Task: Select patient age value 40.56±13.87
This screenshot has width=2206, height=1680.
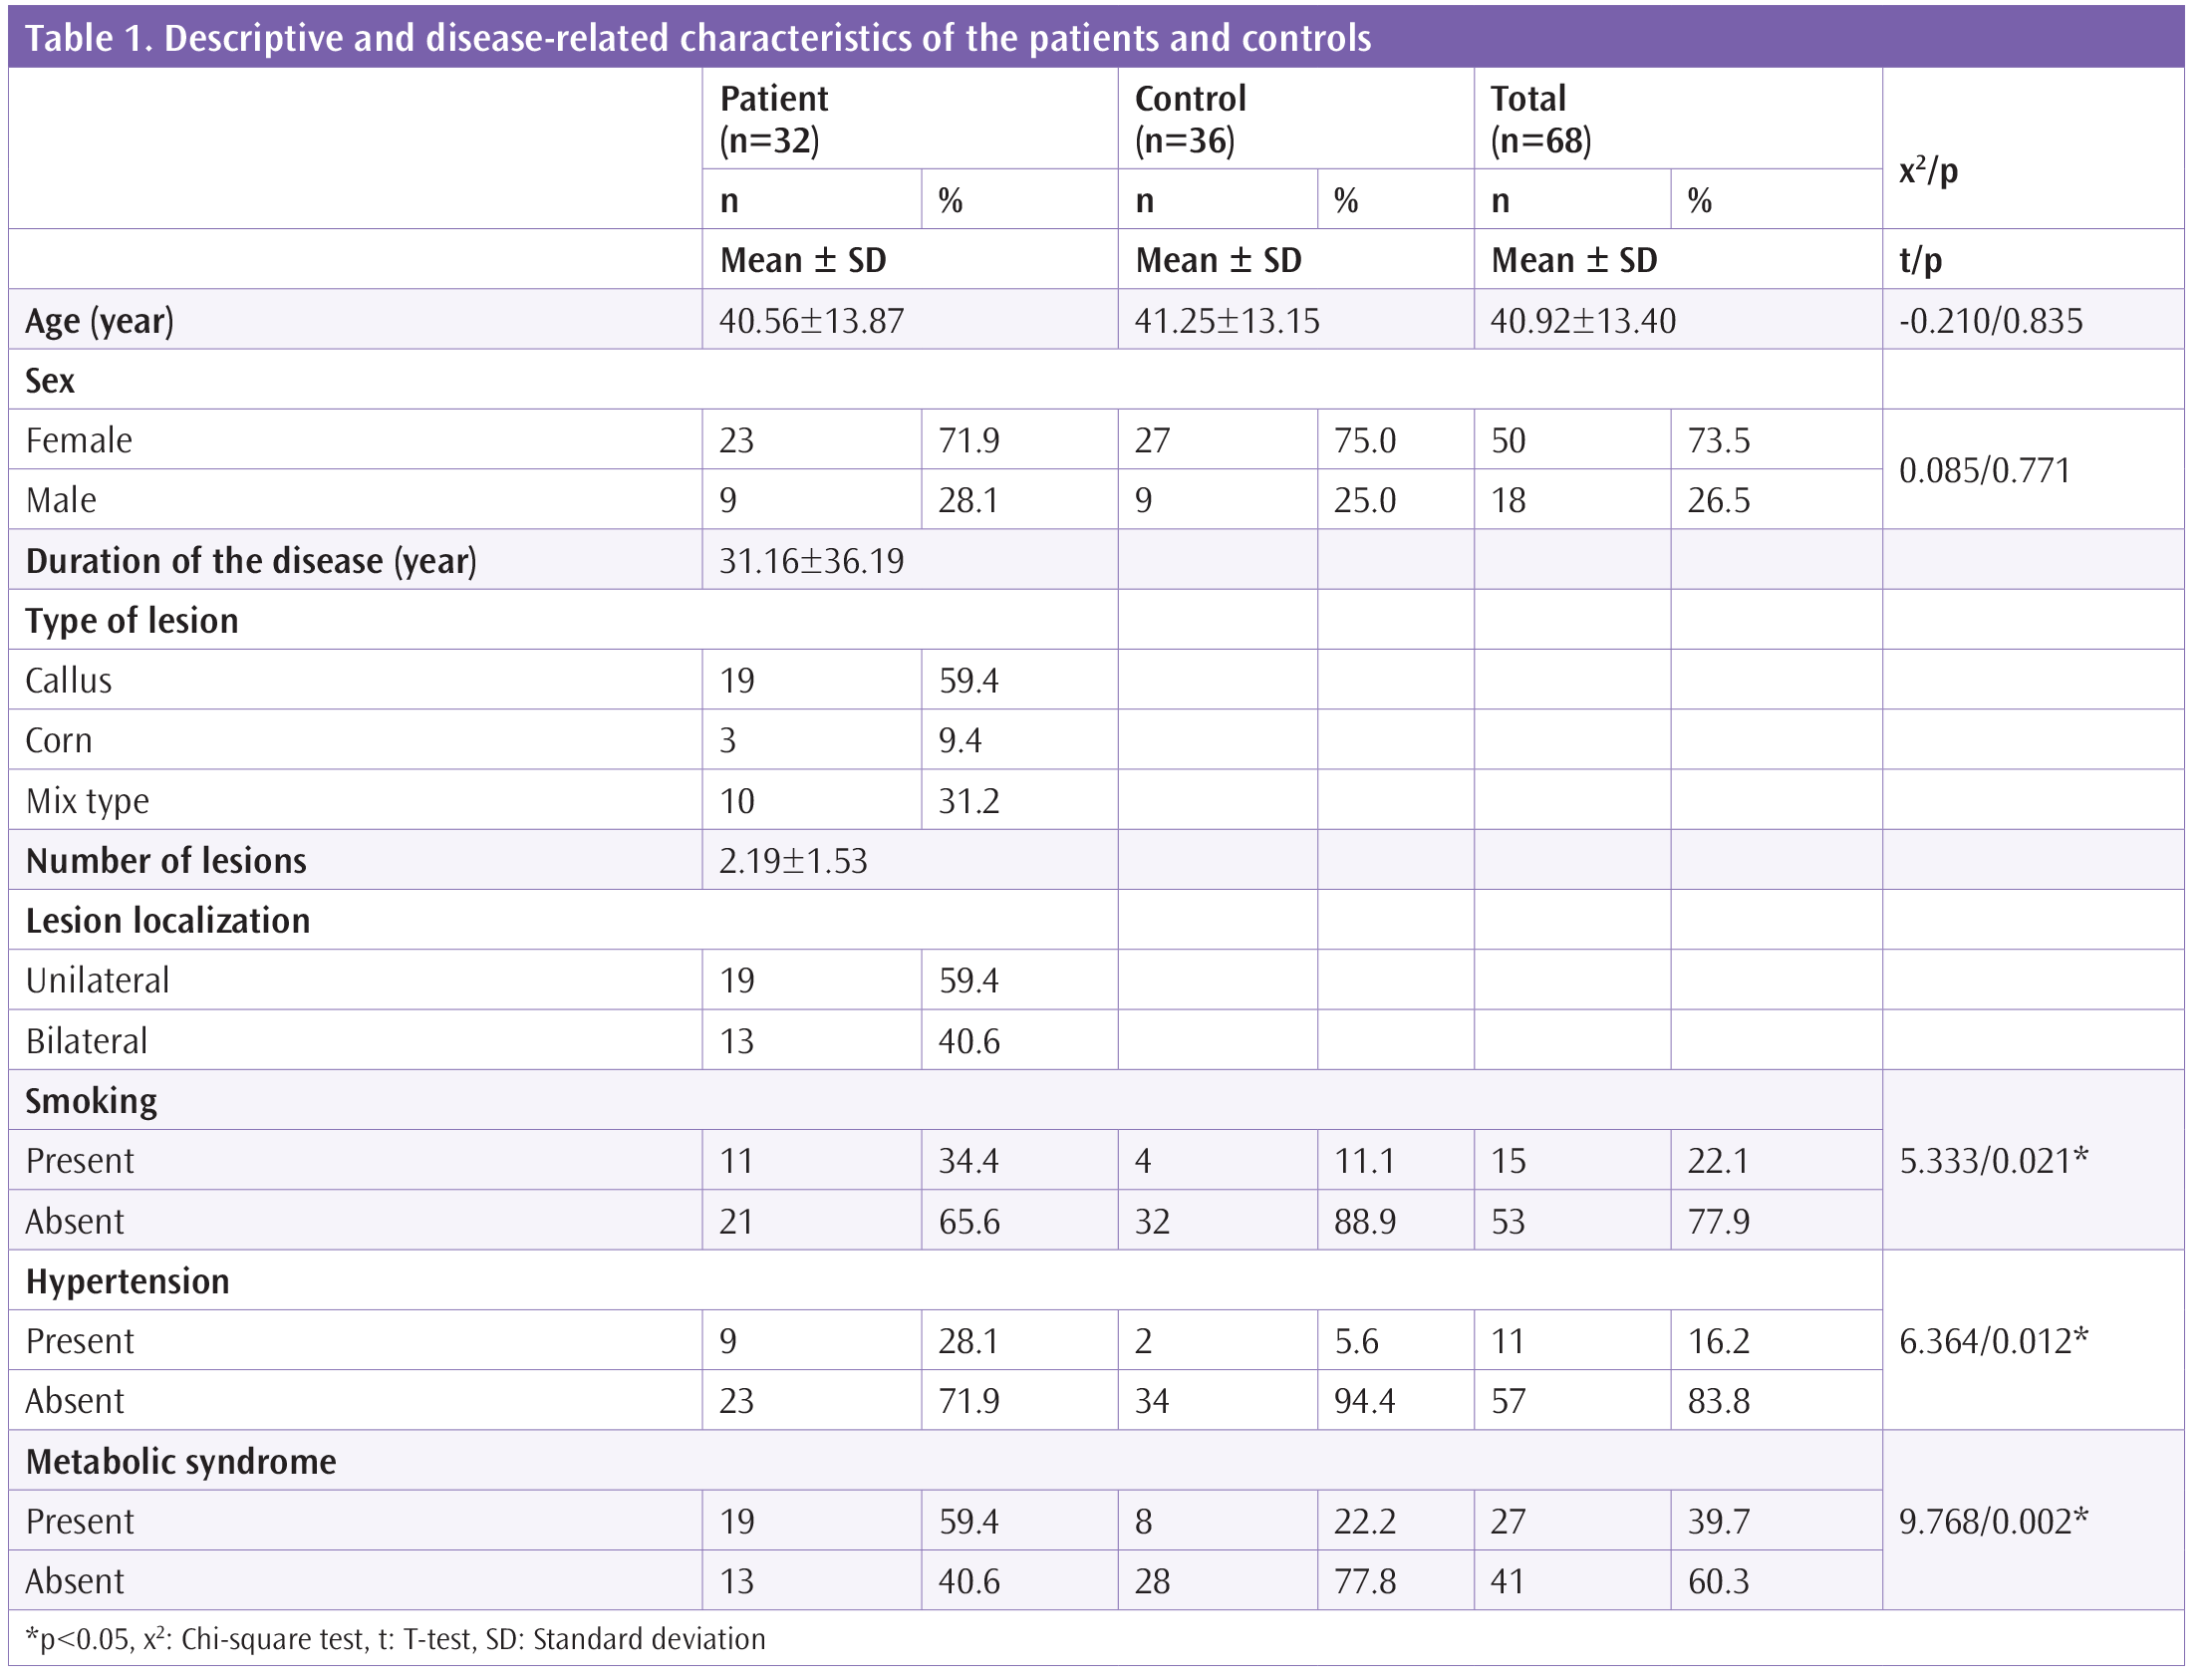Action: click(811, 321)
